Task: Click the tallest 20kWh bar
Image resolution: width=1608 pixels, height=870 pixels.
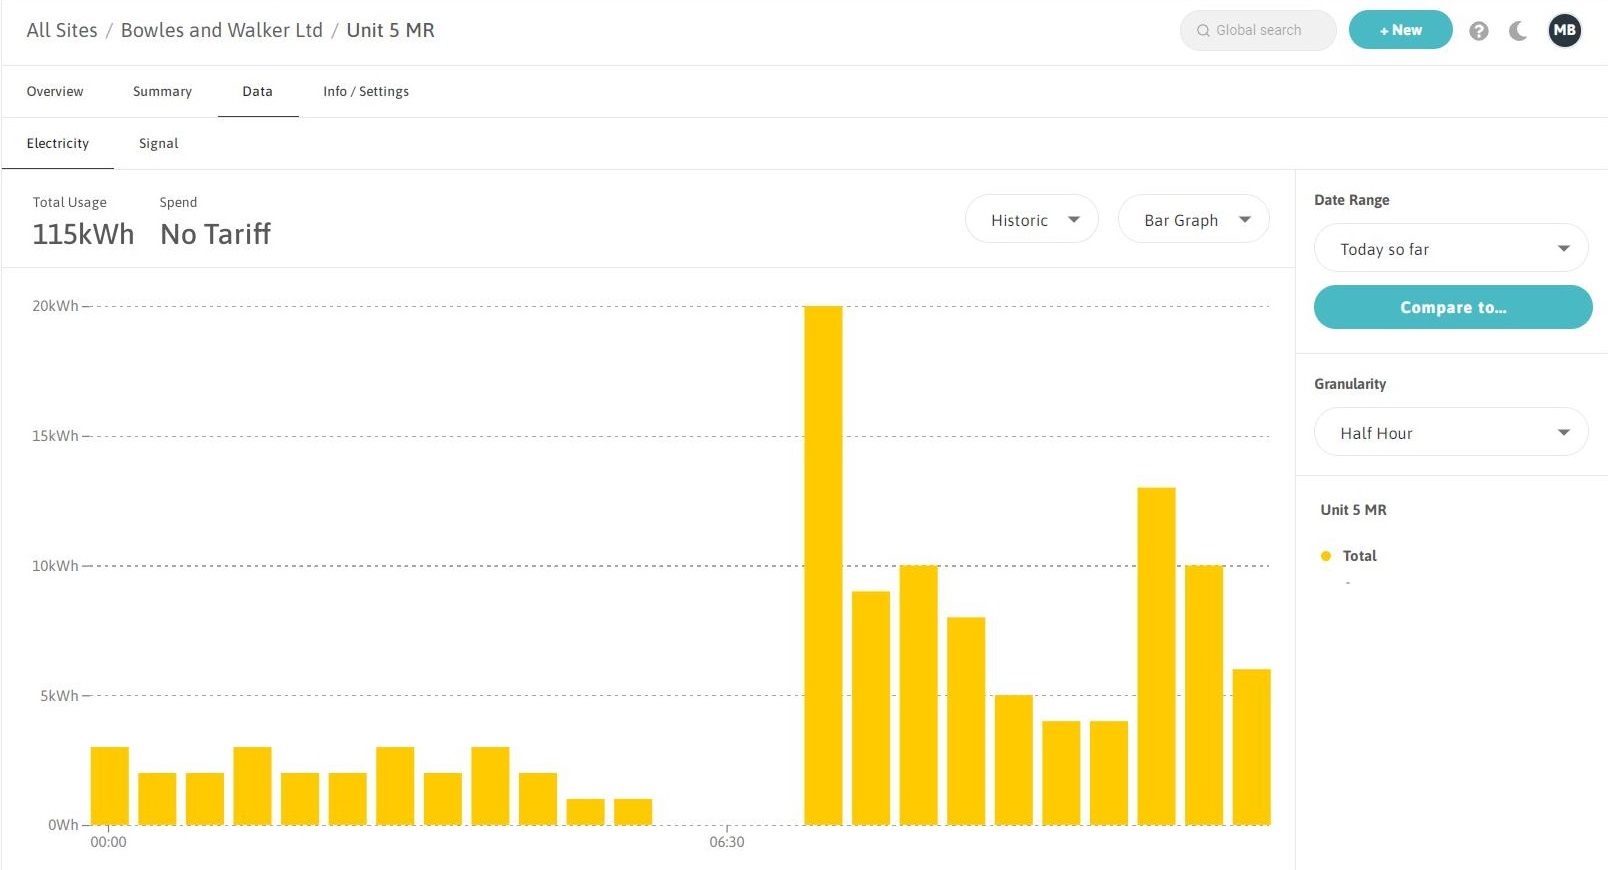Action: coord(823,565)
